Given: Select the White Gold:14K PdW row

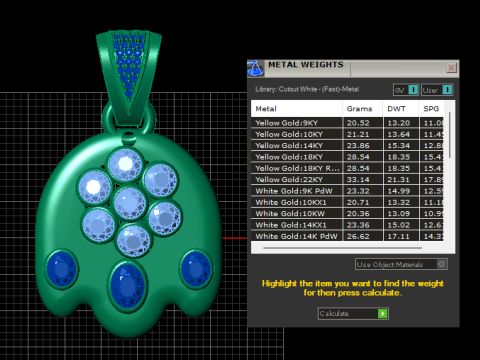Looking at the screenshot, I should (347, 236).
